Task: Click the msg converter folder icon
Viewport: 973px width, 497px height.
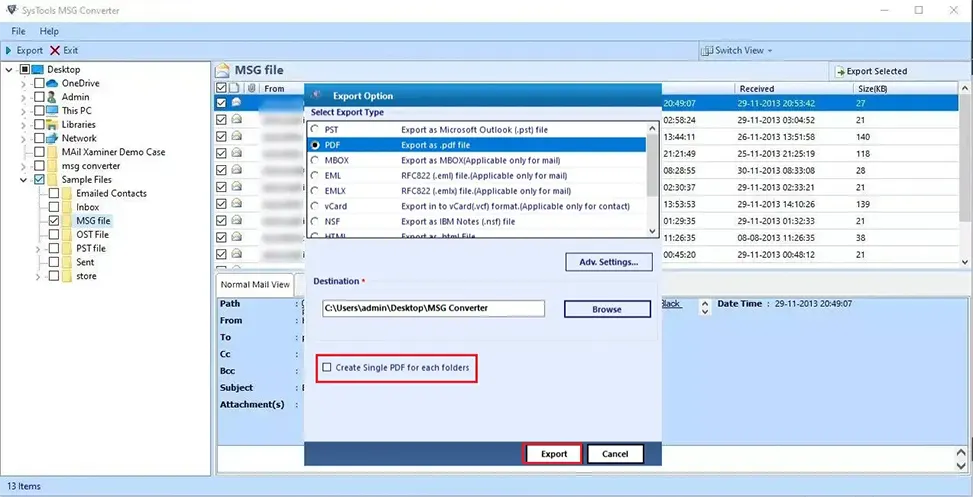Action: (x=53, y=166)
